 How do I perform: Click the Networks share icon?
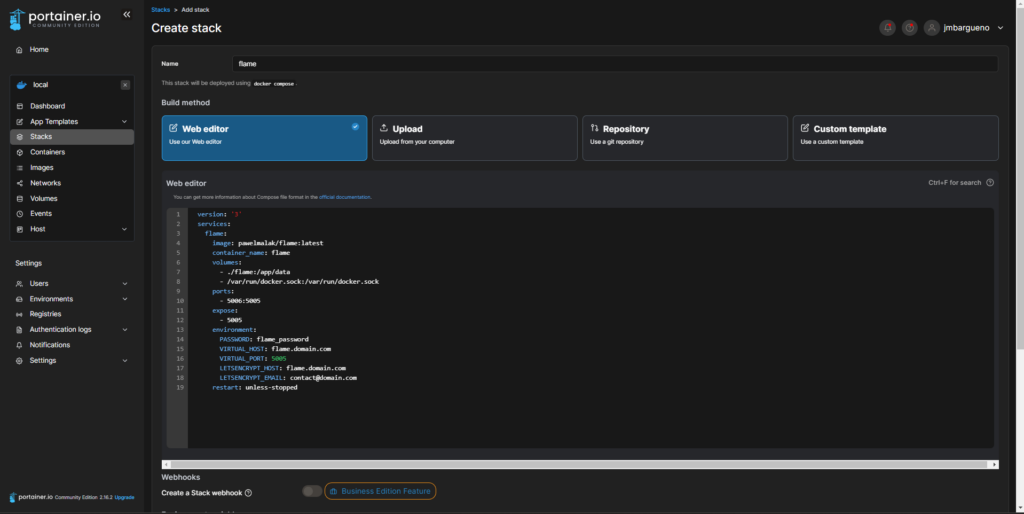tap(20, 183)
